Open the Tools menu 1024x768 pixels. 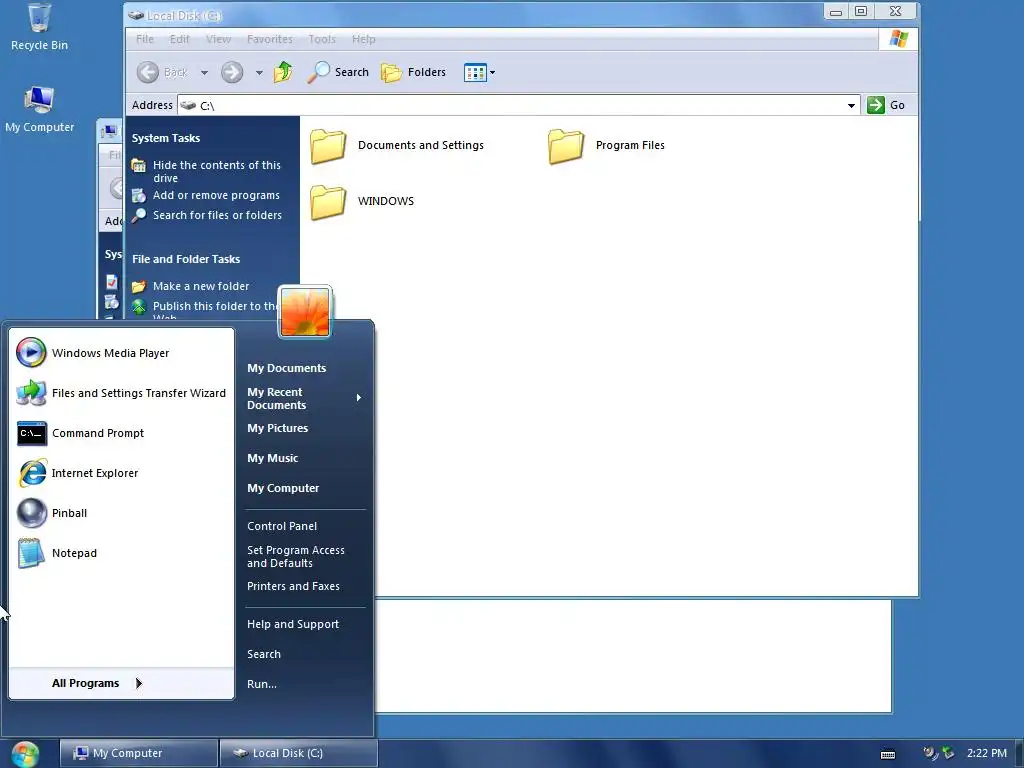point(322,39)
